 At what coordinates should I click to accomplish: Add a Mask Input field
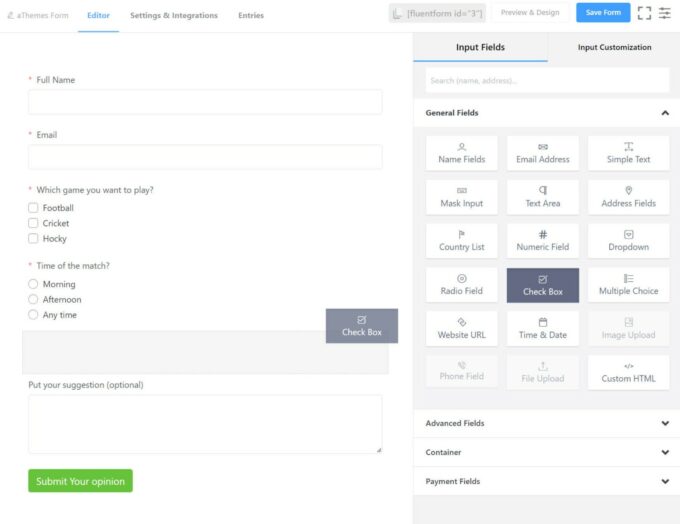point(461,197)
